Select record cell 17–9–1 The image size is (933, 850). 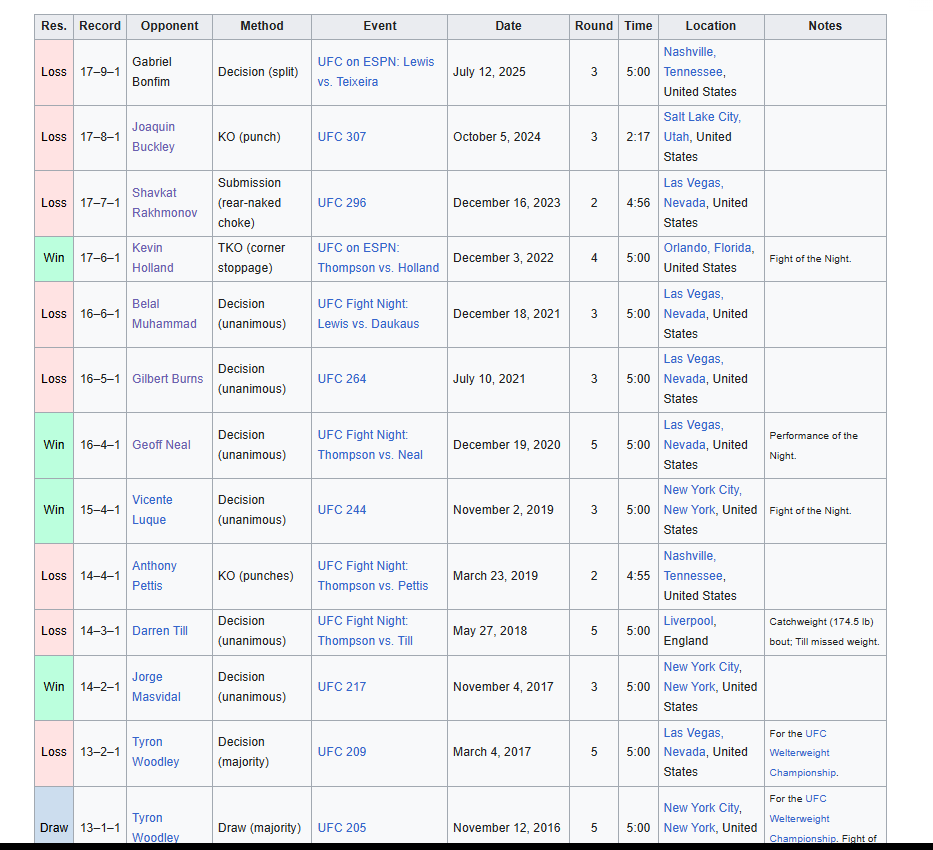pyautogui.click(x=100, y=72)
